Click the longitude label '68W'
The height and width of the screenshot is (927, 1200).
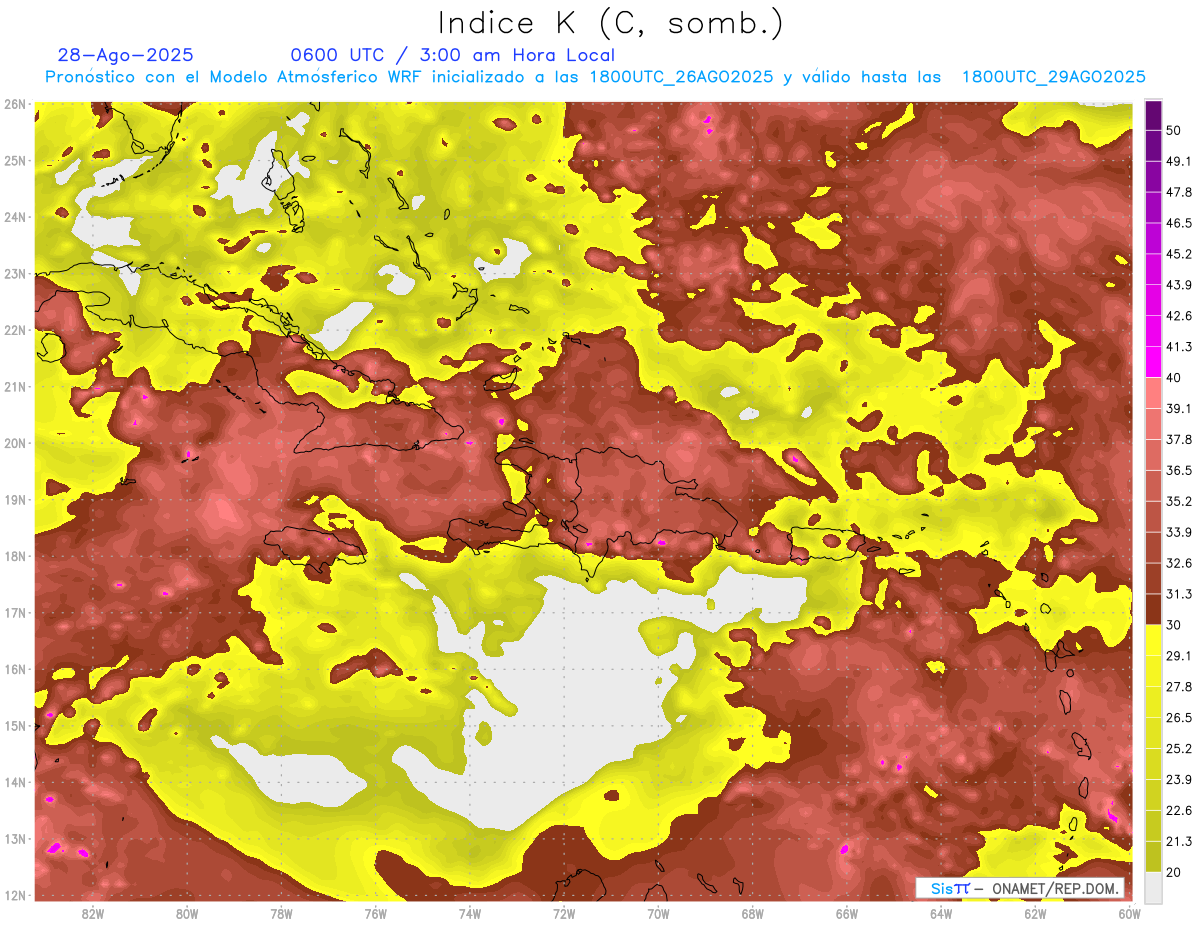click(753, 913)
